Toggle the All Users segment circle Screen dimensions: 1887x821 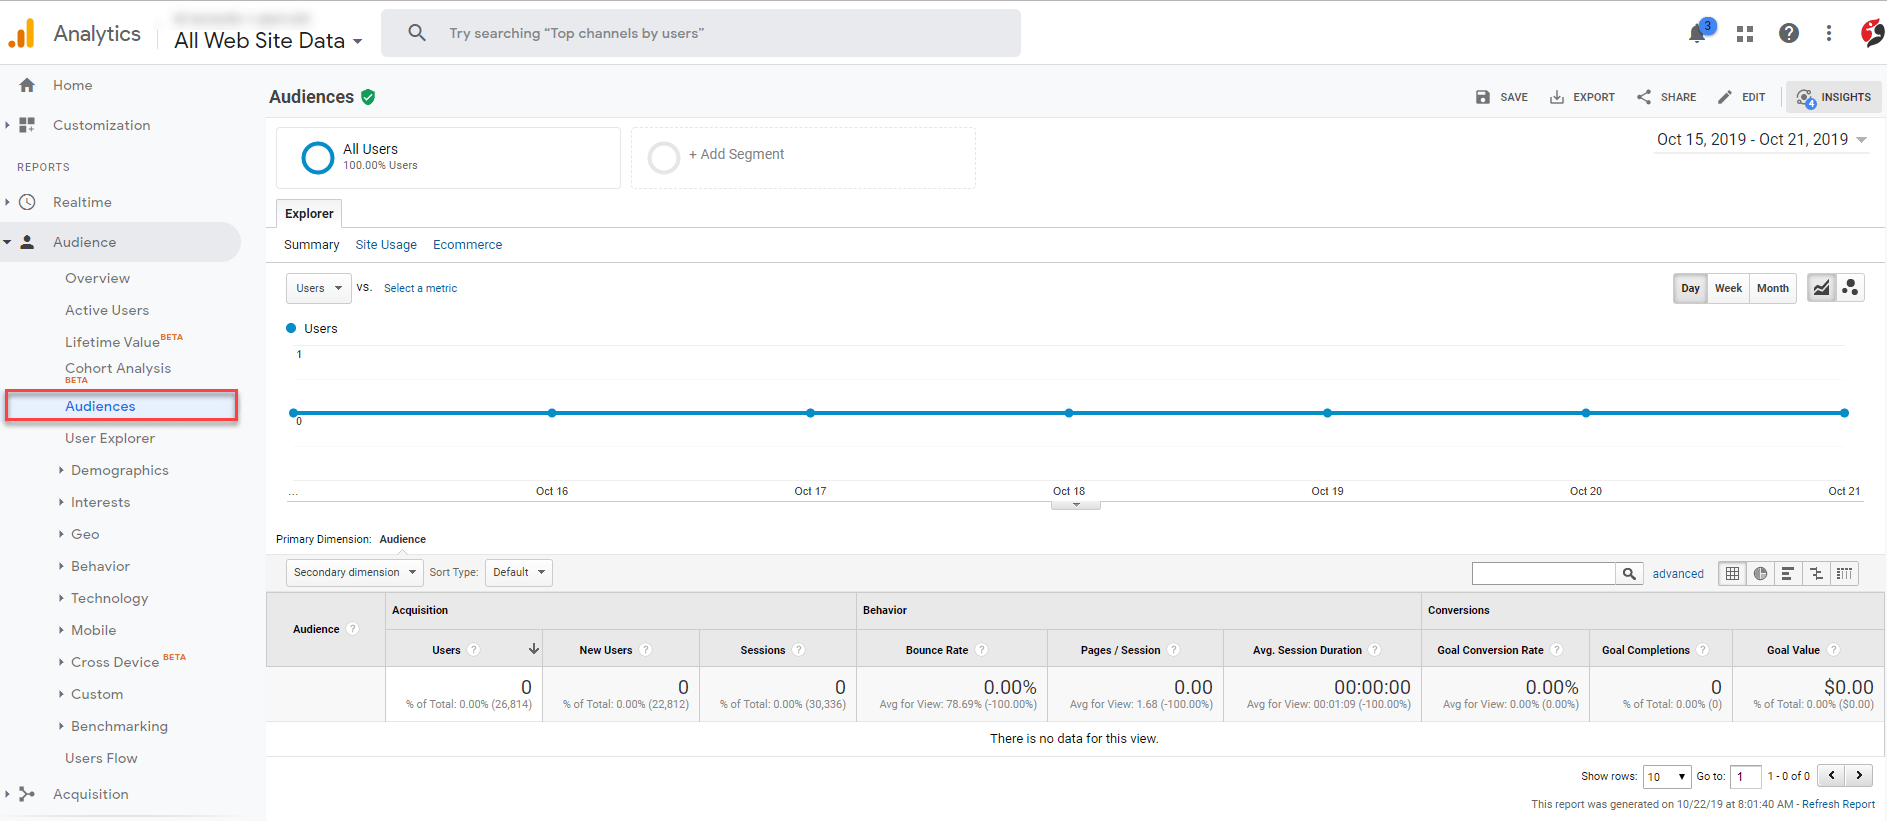pos(318,157)
